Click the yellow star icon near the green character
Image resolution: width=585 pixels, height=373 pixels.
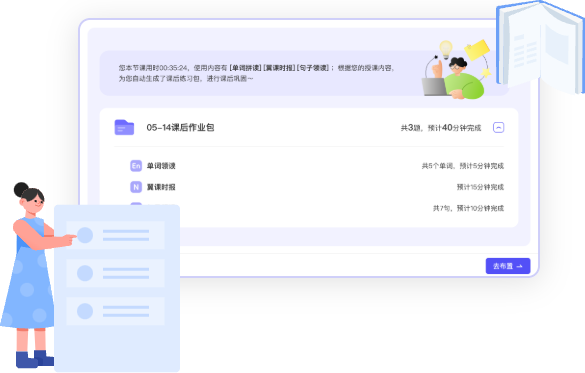(486, 72)
